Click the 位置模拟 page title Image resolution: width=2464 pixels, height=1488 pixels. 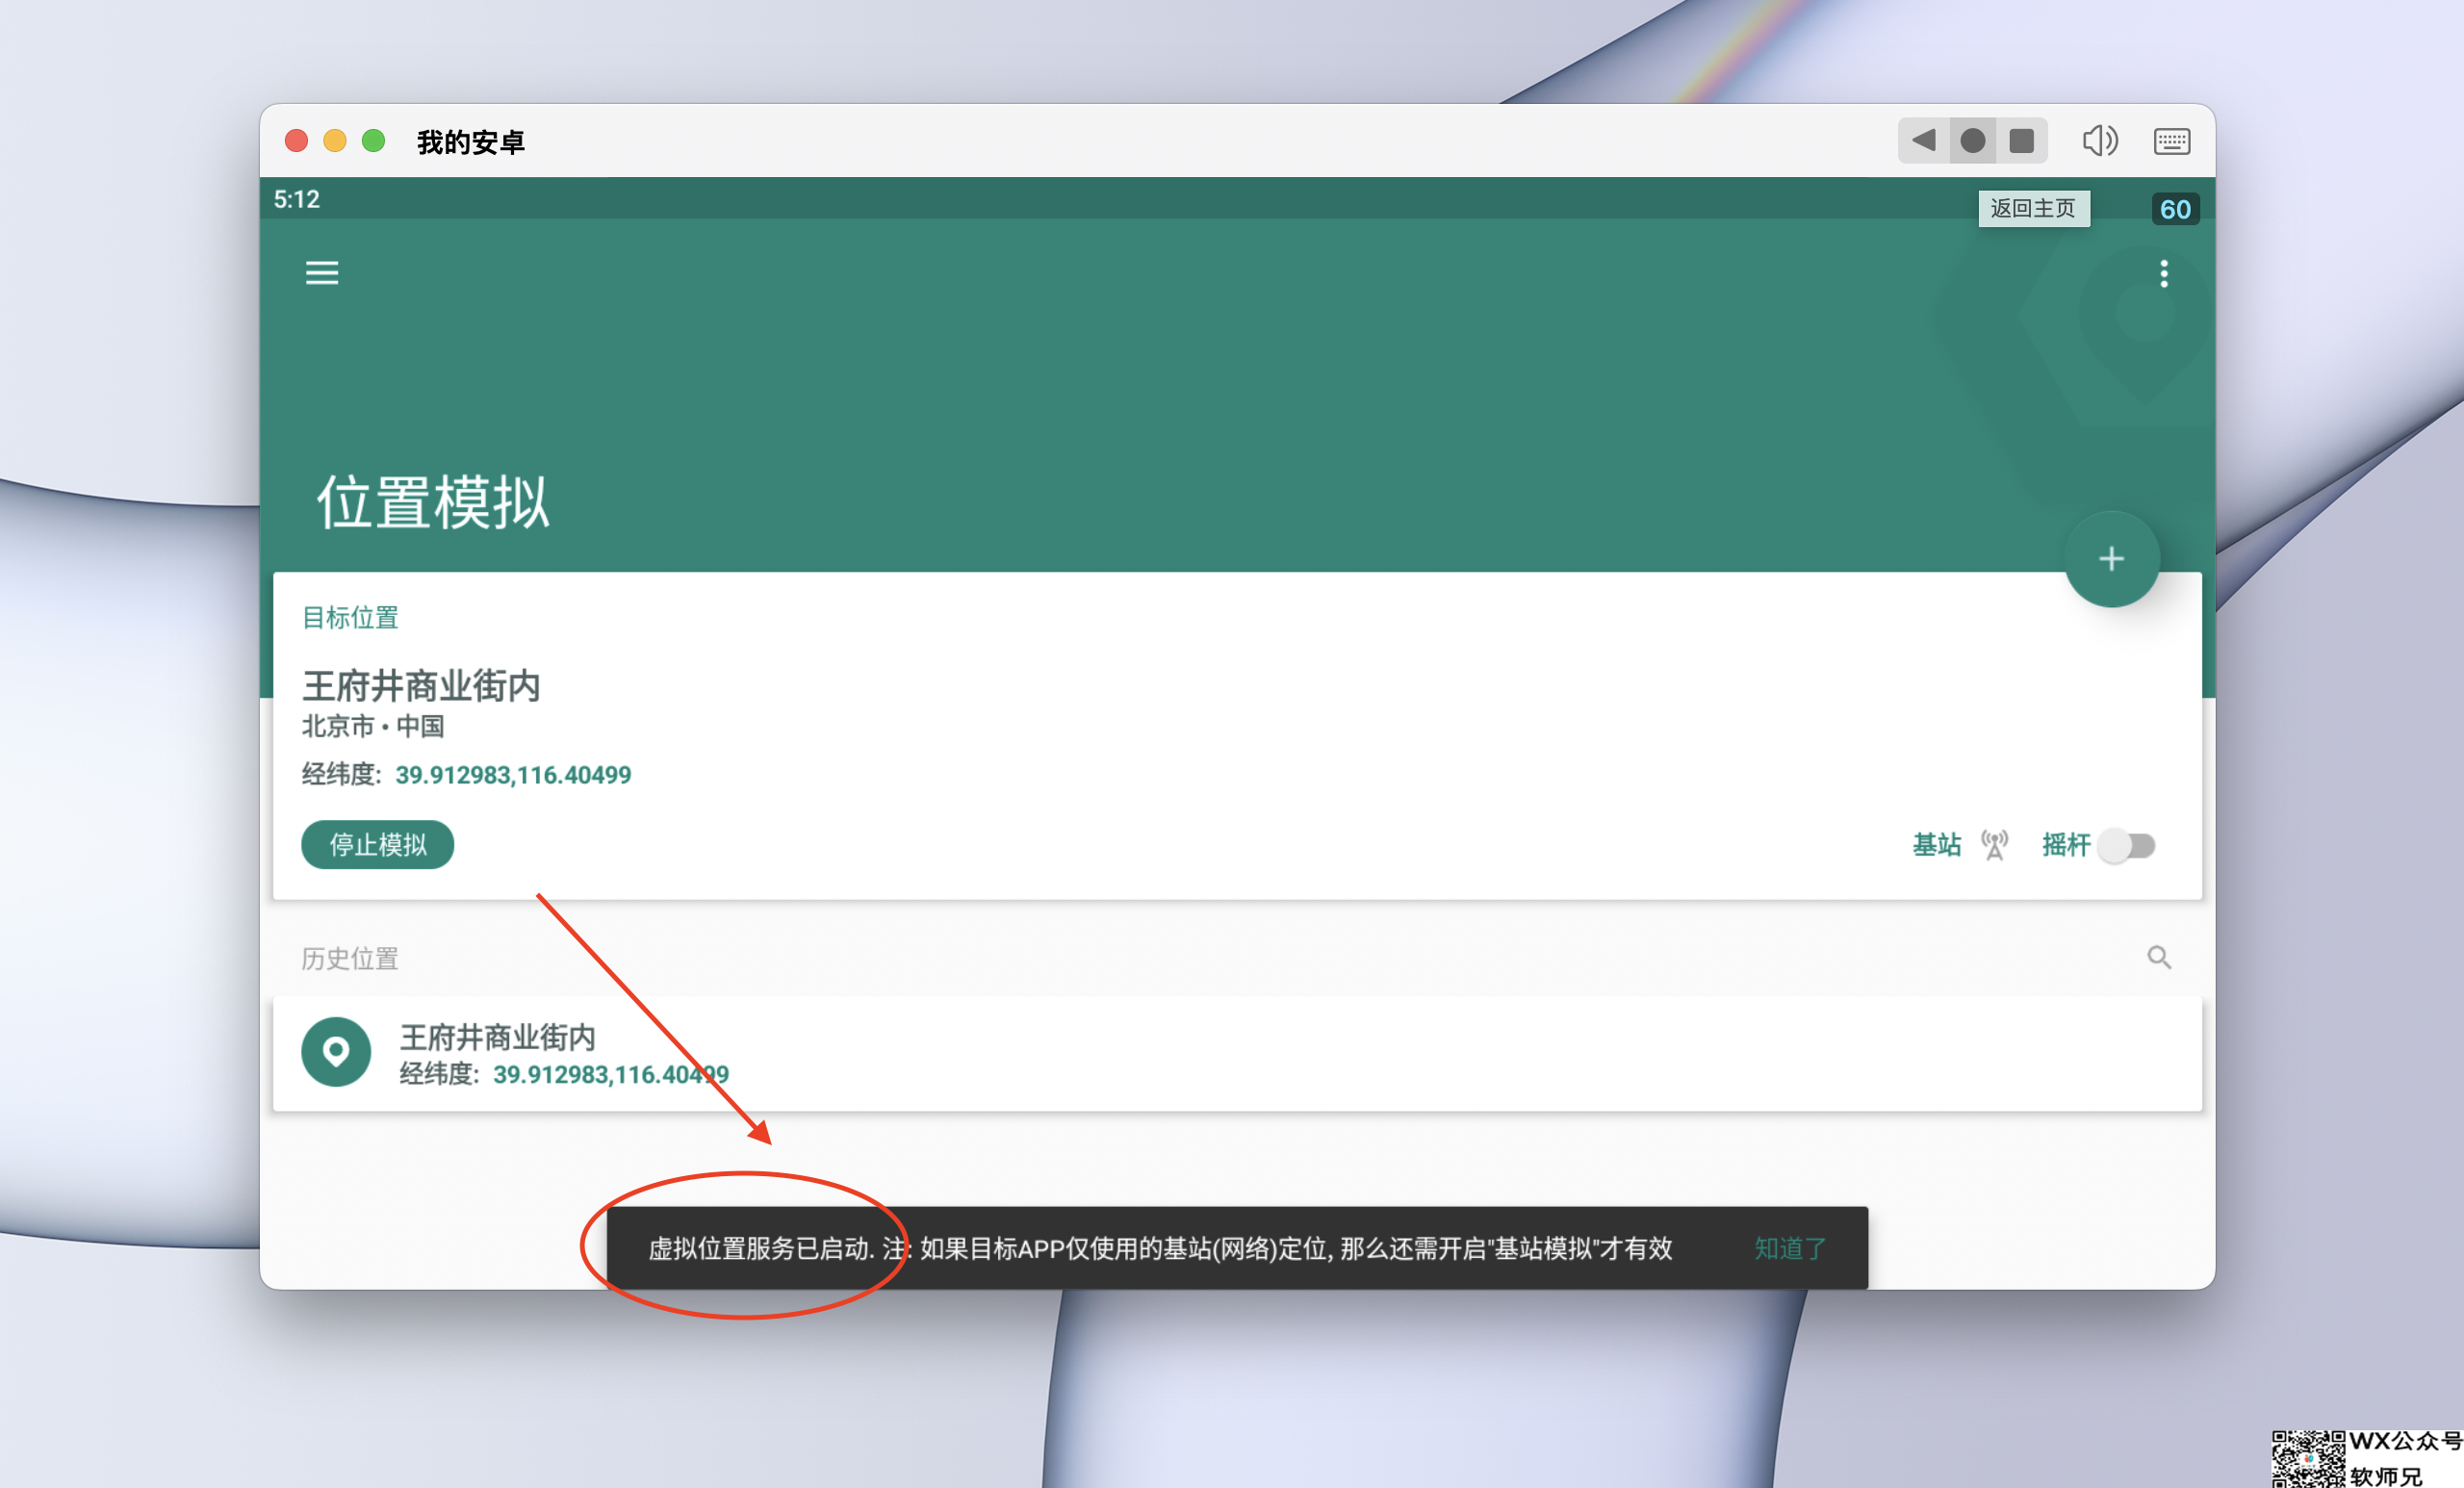click(433, 502)
